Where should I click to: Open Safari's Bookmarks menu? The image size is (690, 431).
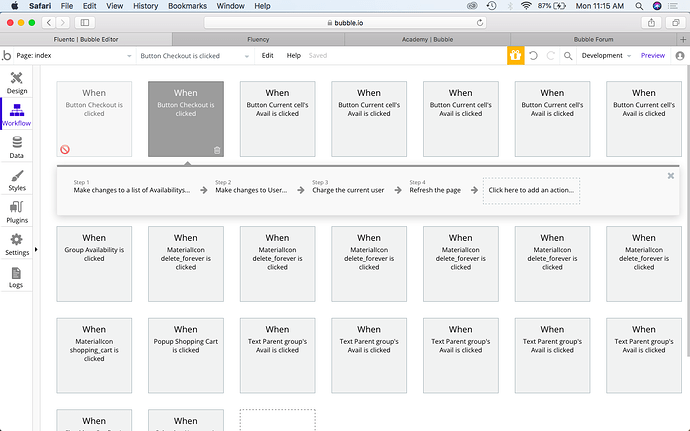(187, 6)
